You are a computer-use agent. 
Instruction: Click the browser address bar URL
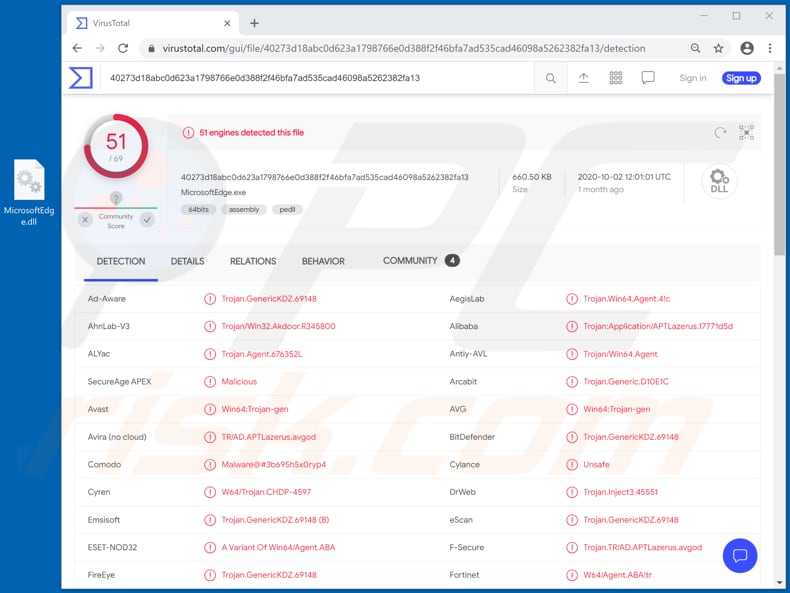point(404,48)
